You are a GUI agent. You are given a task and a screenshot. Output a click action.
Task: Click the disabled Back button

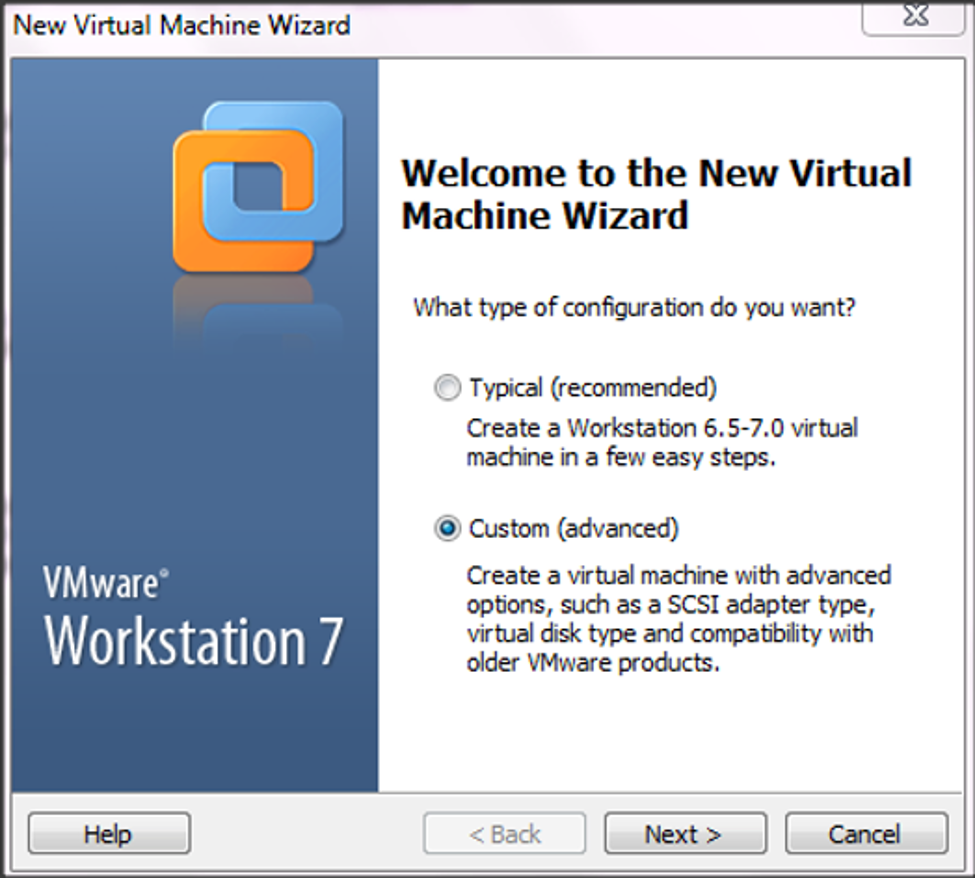pyautogui.click(x=504, y=833)
